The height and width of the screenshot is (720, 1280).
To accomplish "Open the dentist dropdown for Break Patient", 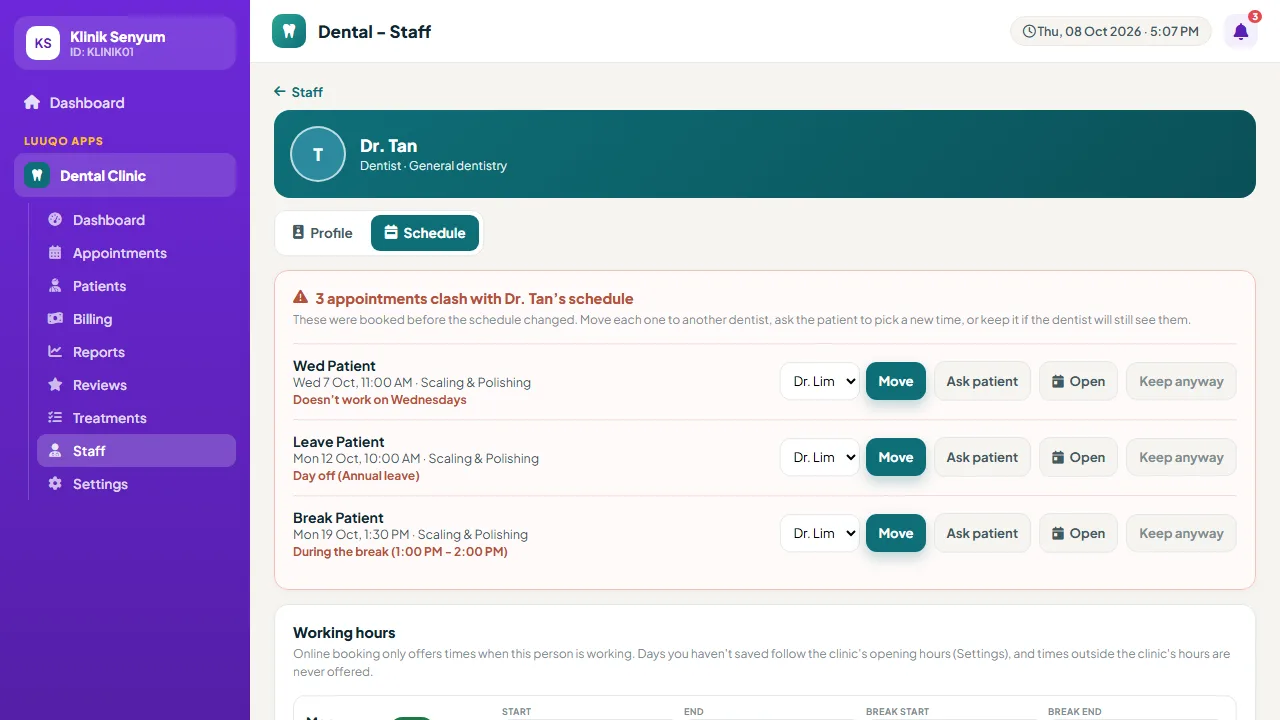I will [x=820, y=533].
